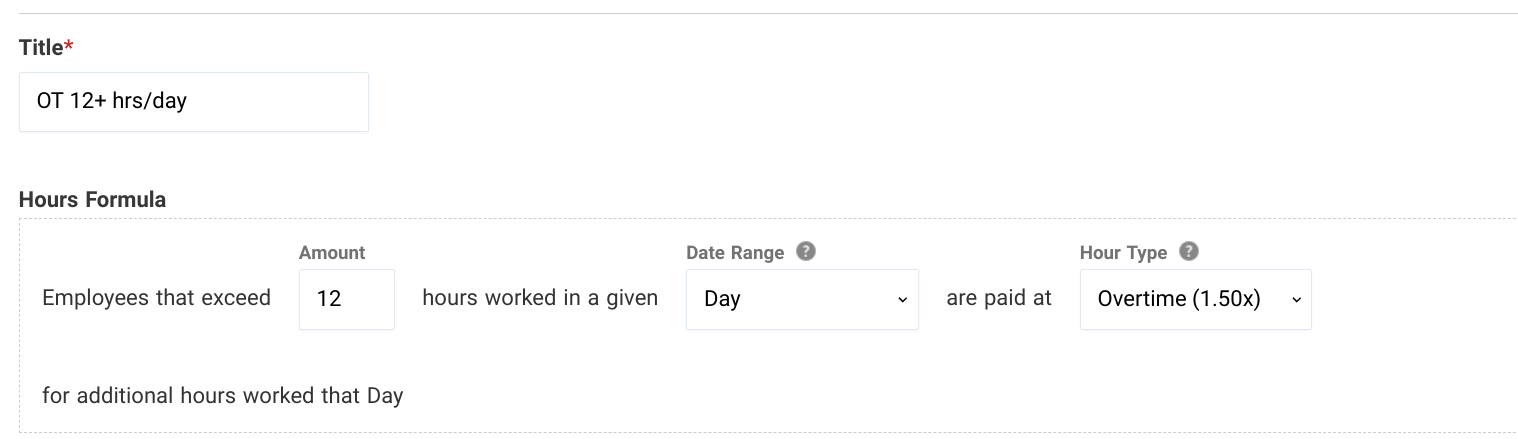This screenshot has width=1518, height=439.
Task: Open the Hour Type dropdown showing Overtime (1.50x)
Action: click(x=1180, y=299)
